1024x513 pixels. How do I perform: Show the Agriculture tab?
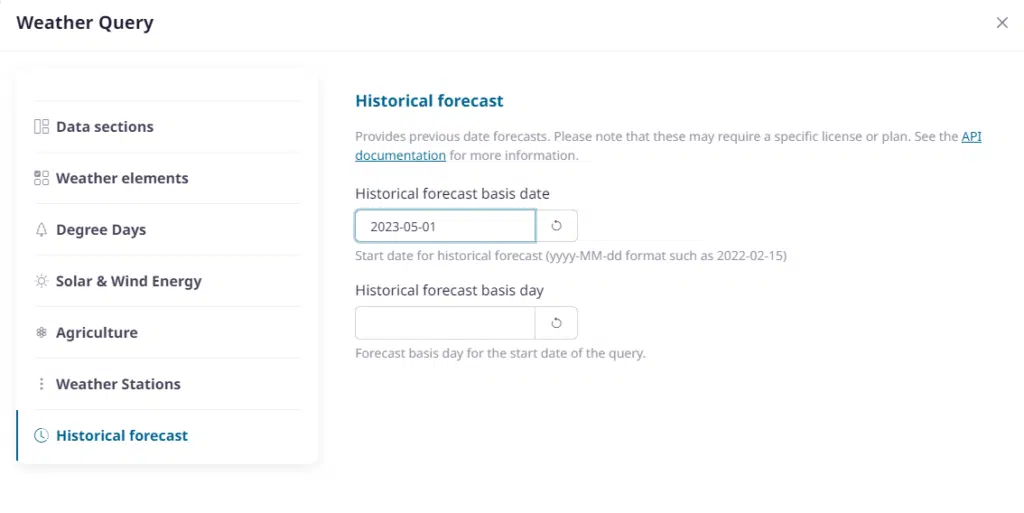(97, 333)
